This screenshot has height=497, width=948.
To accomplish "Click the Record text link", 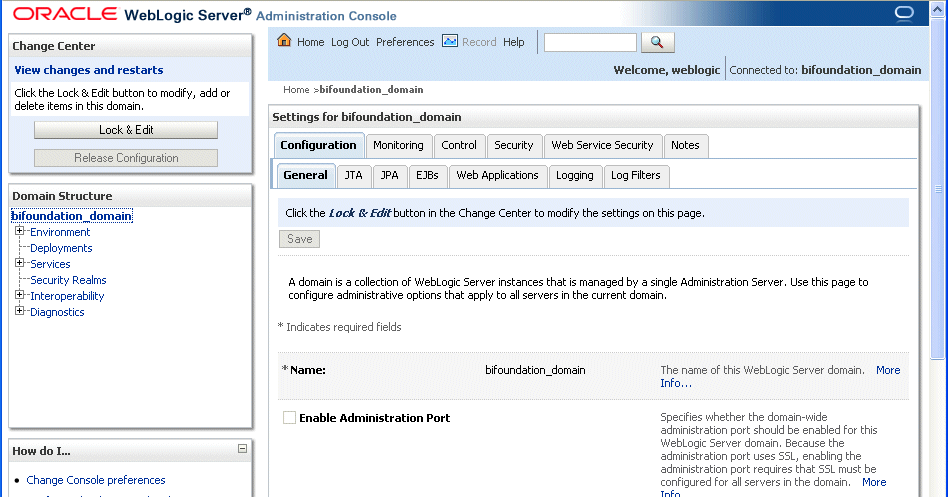I will 479,42.
